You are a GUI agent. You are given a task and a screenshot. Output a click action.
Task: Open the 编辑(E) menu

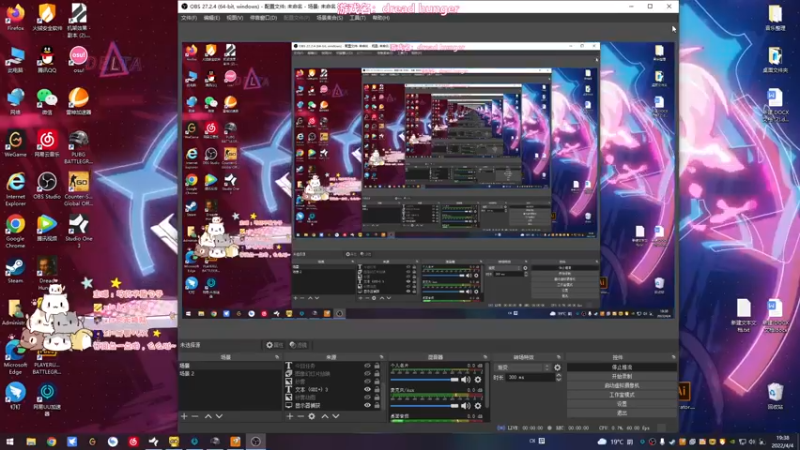[212, 18]
